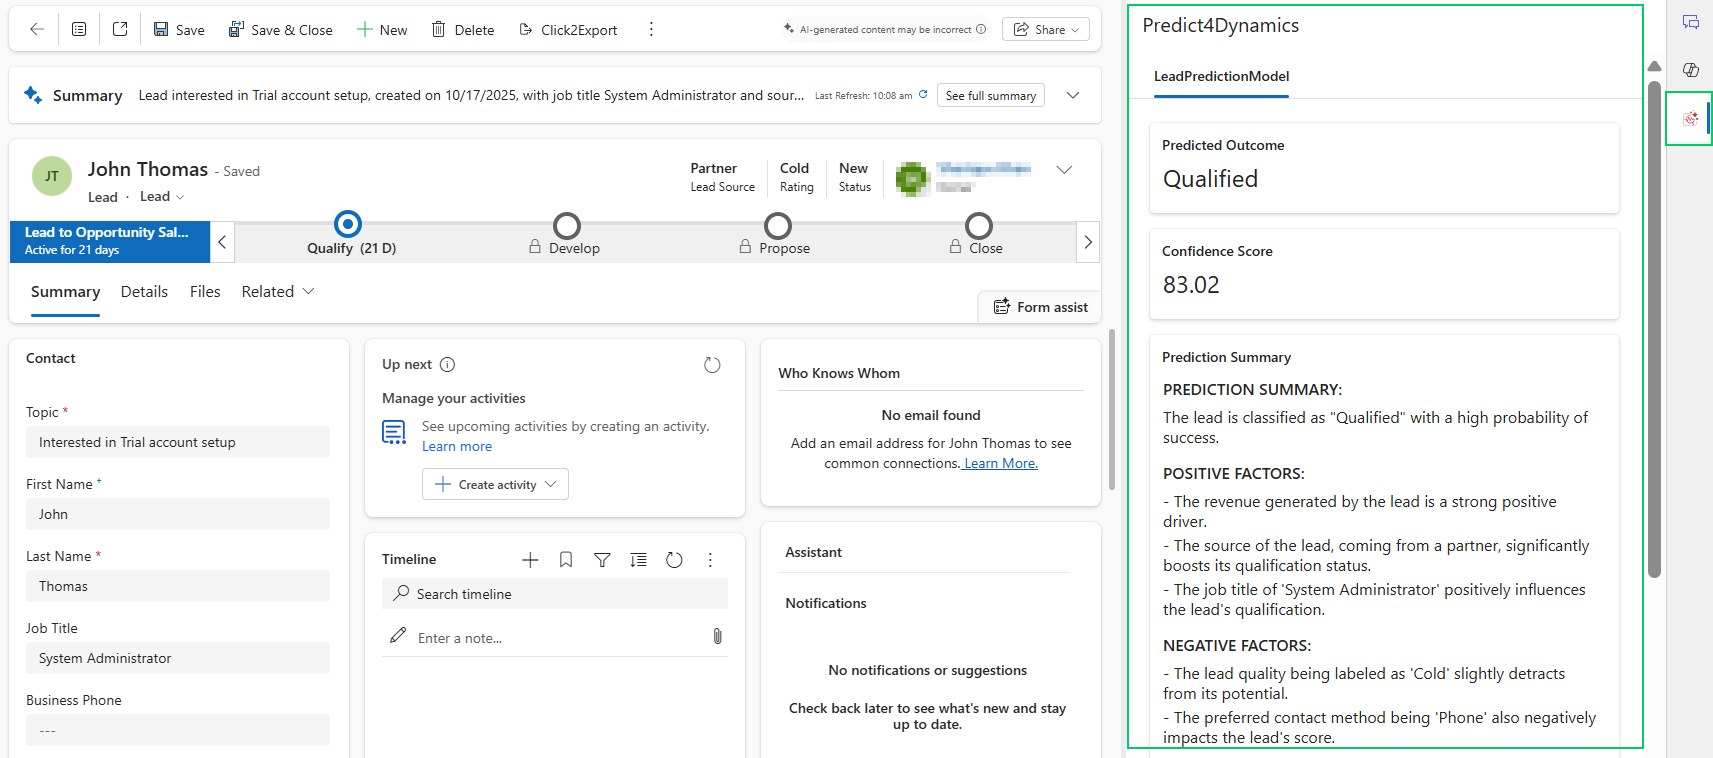Open the Files tab

tap(205, 292)
